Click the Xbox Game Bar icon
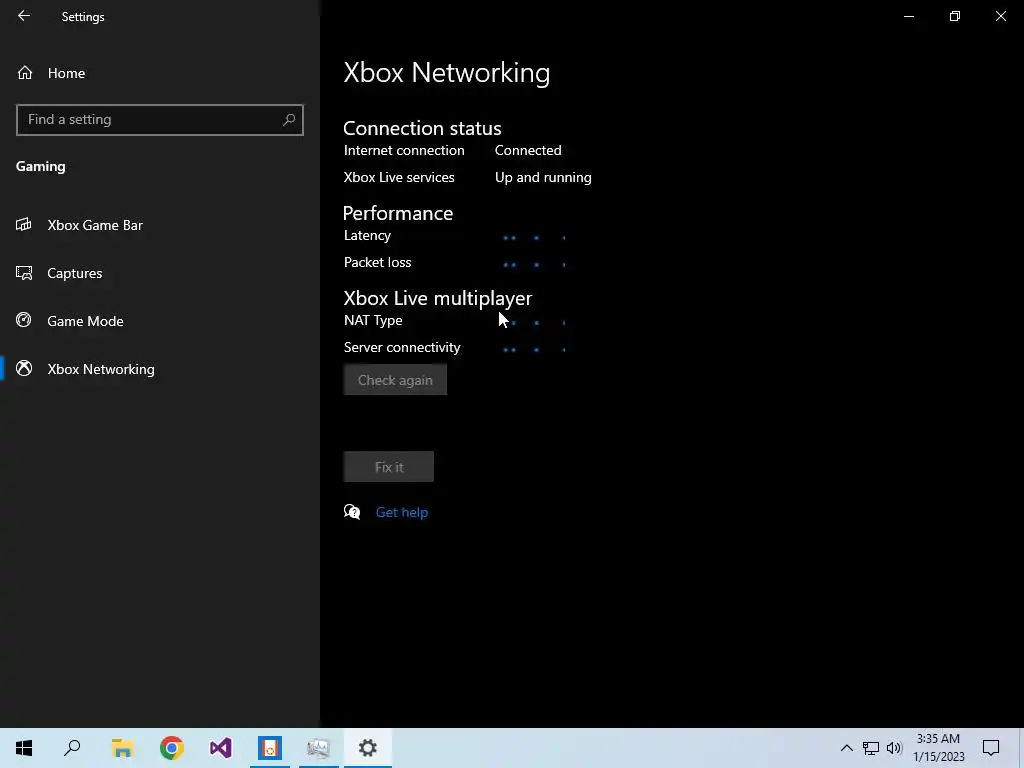Screen dimensions: 1024x768 click(x=24, y=225)
